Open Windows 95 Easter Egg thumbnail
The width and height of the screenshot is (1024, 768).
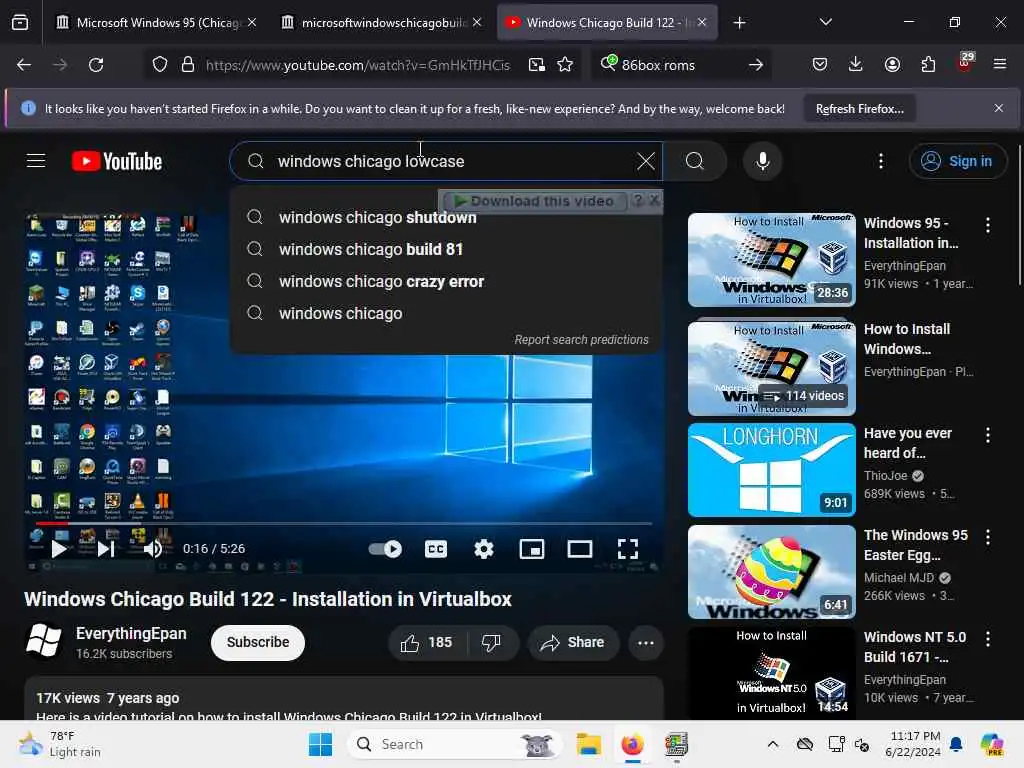click(x=771, y=571)
